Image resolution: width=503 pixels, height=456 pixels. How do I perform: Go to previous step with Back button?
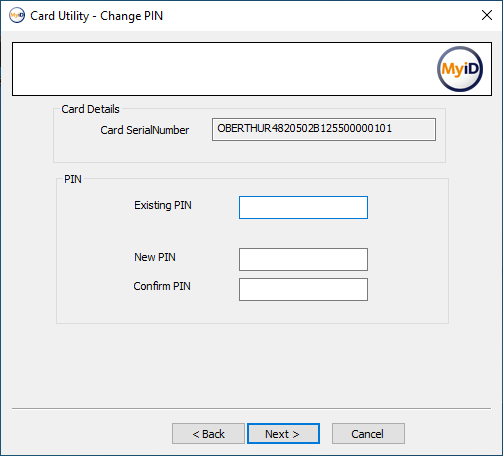click(208, 434)
